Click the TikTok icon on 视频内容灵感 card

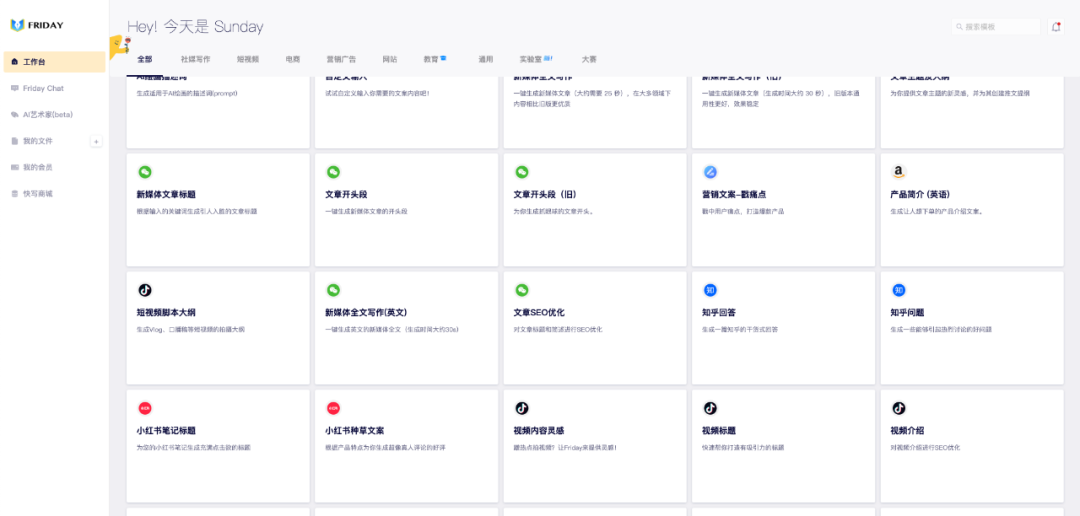coord(522,409)
